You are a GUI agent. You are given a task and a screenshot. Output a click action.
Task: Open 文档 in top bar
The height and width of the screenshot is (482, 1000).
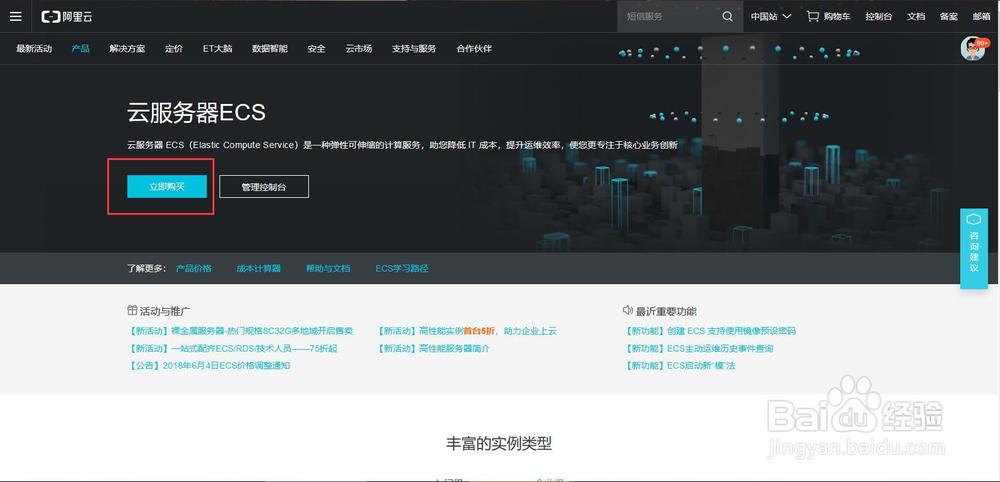[x=916, y=17]
